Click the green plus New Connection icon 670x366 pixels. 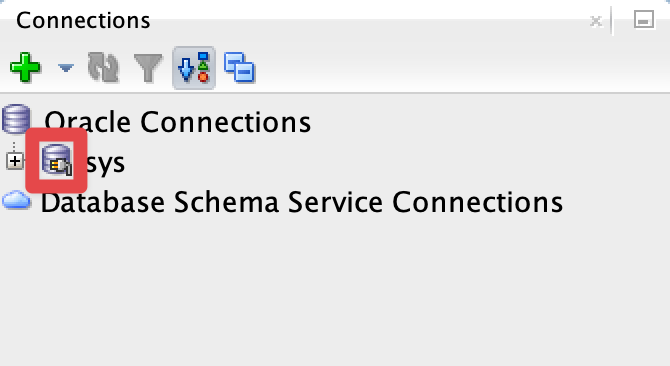pyautogui.click(x=25, y=67)
